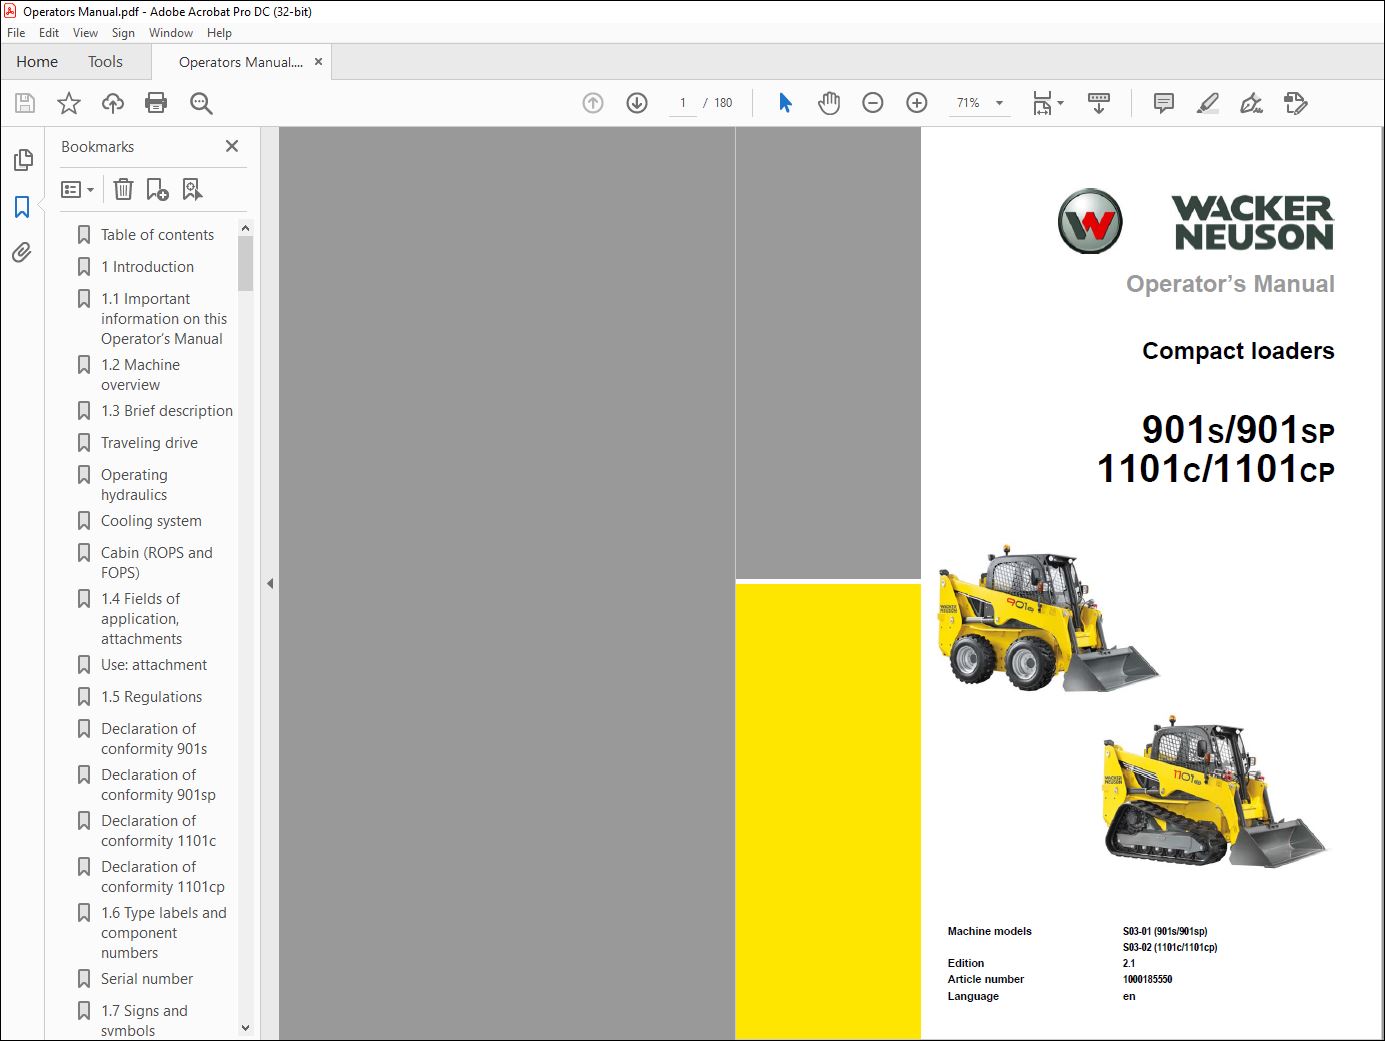Open Use: attachment bookmark

coord(153,665)
